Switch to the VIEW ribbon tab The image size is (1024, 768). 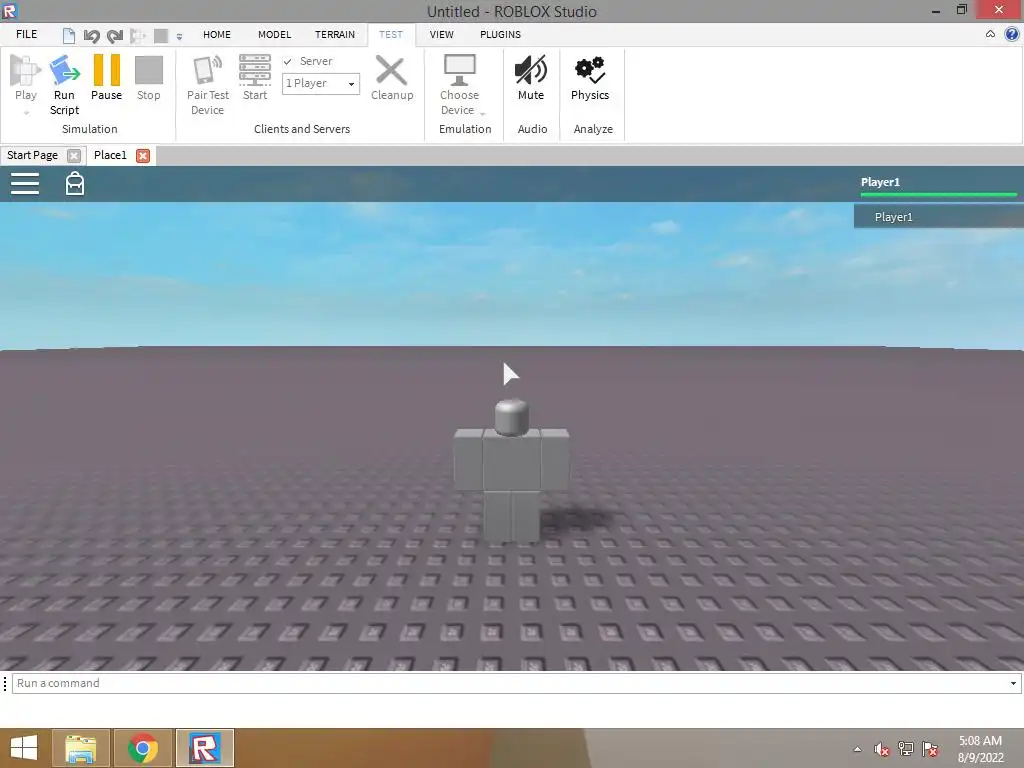coord(441,35)
